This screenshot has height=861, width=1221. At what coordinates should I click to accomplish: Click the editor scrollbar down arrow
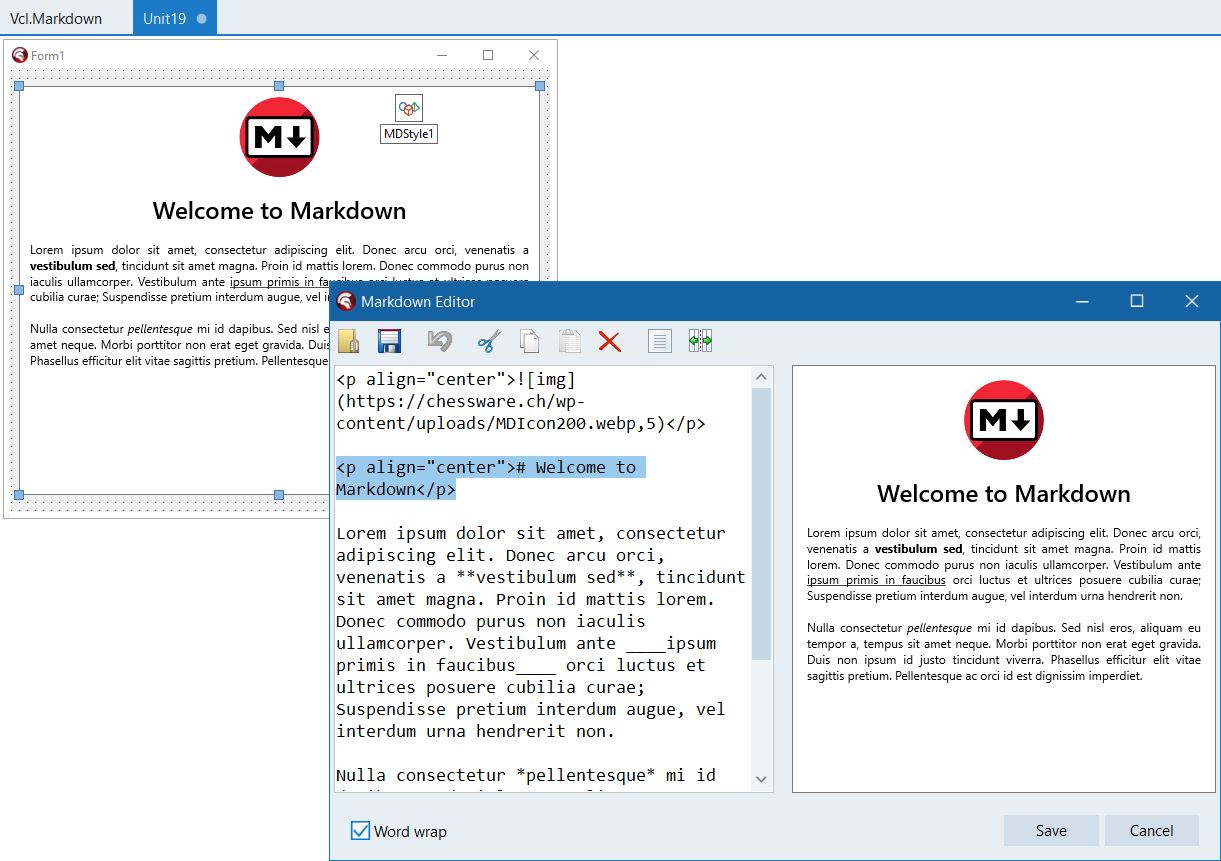coord(762,779)
